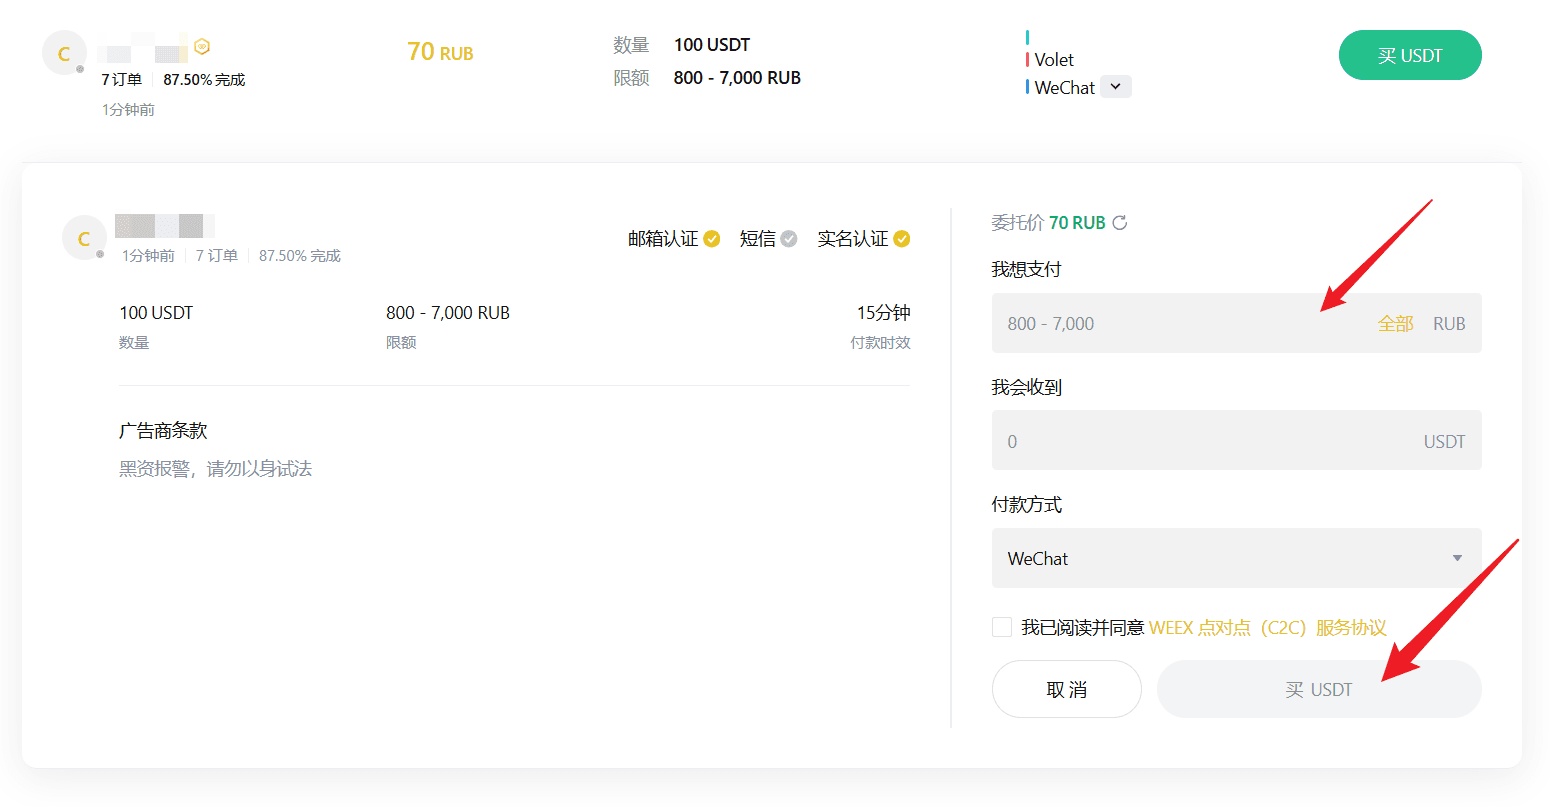
Task: Refresh the 委托价 70 RUB price
Action: point(1120,223)
